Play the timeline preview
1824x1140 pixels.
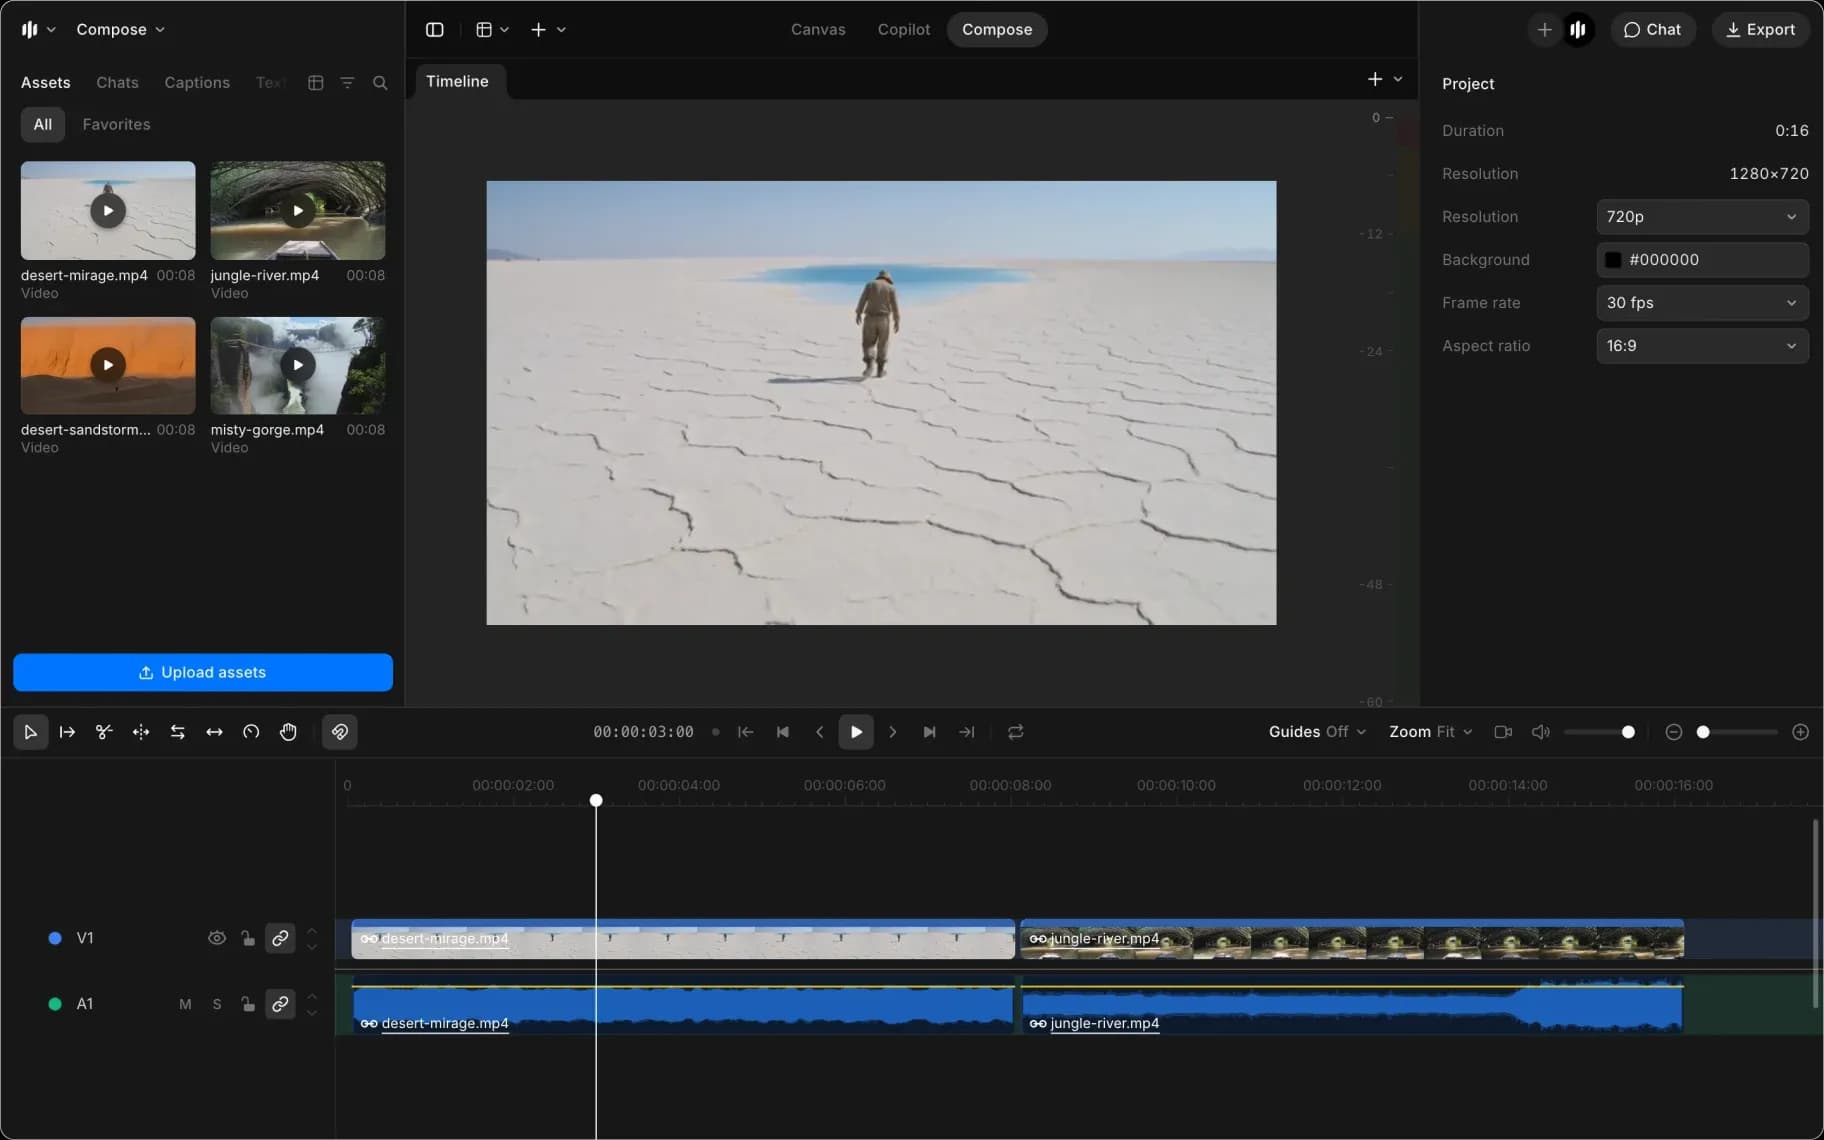(x=856, y=732)
